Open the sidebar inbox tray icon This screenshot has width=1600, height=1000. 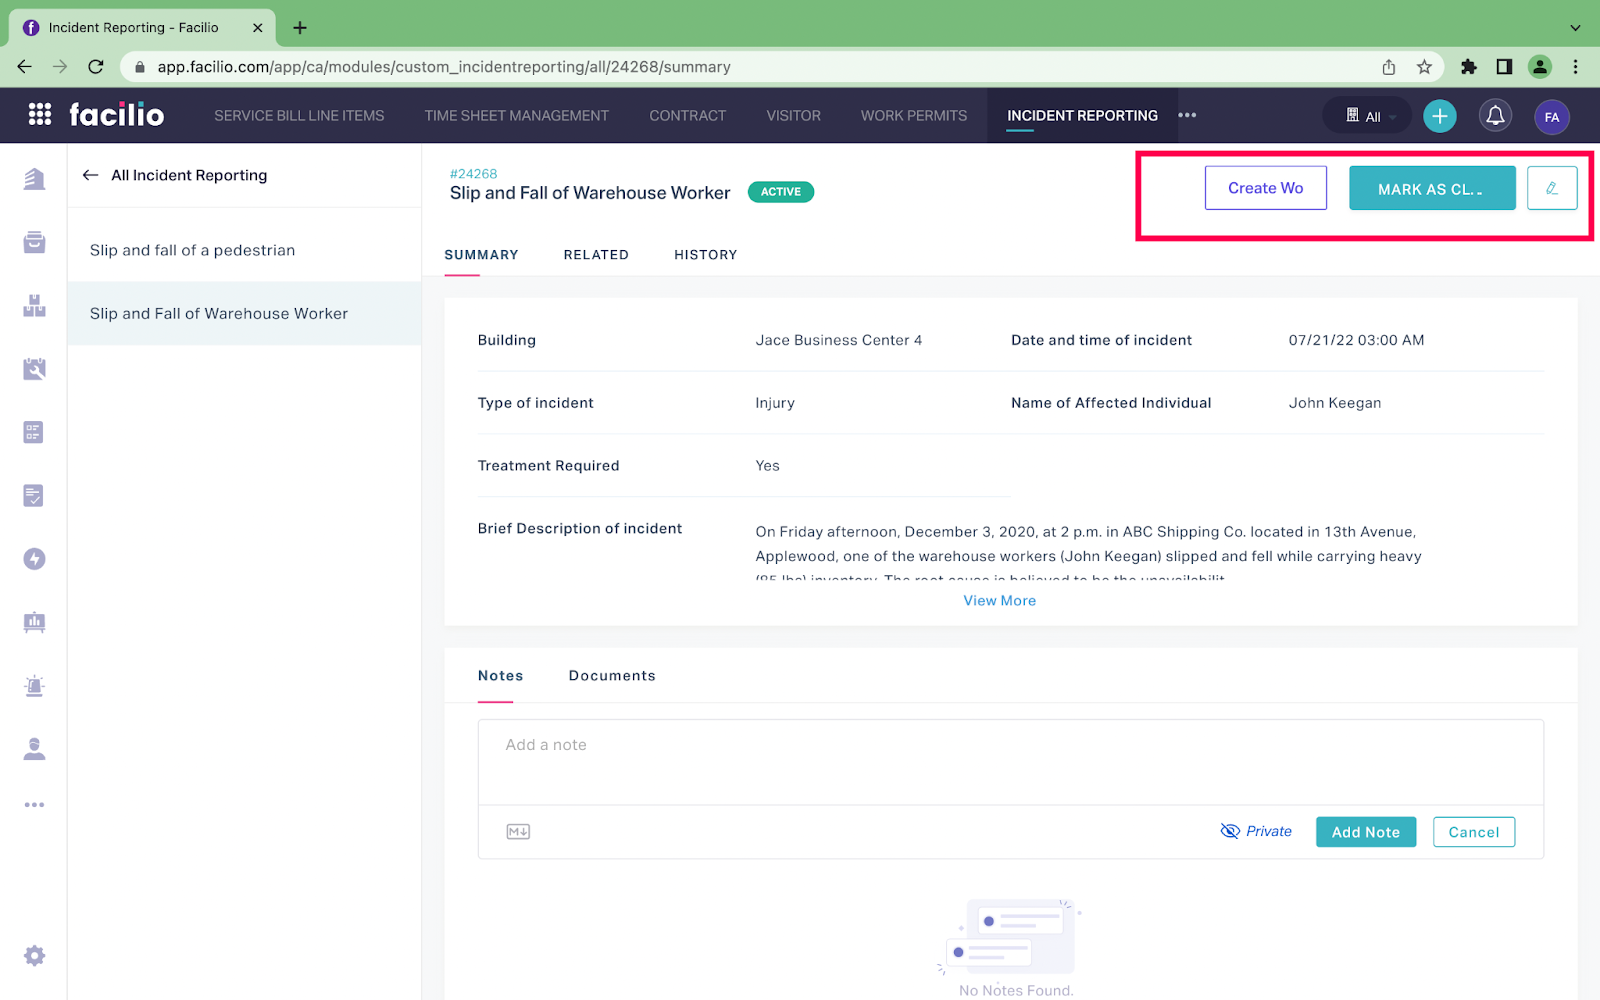point(34,242)
